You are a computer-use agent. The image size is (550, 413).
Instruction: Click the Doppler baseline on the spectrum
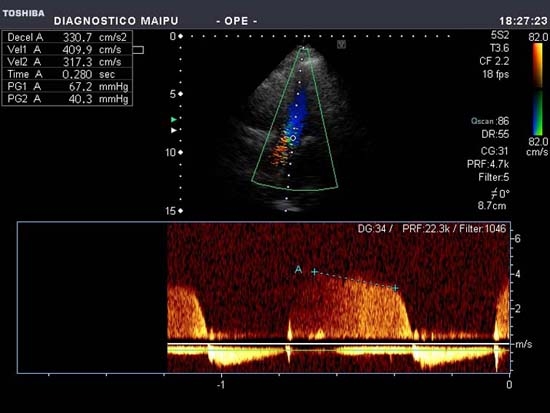click(338, 344)
